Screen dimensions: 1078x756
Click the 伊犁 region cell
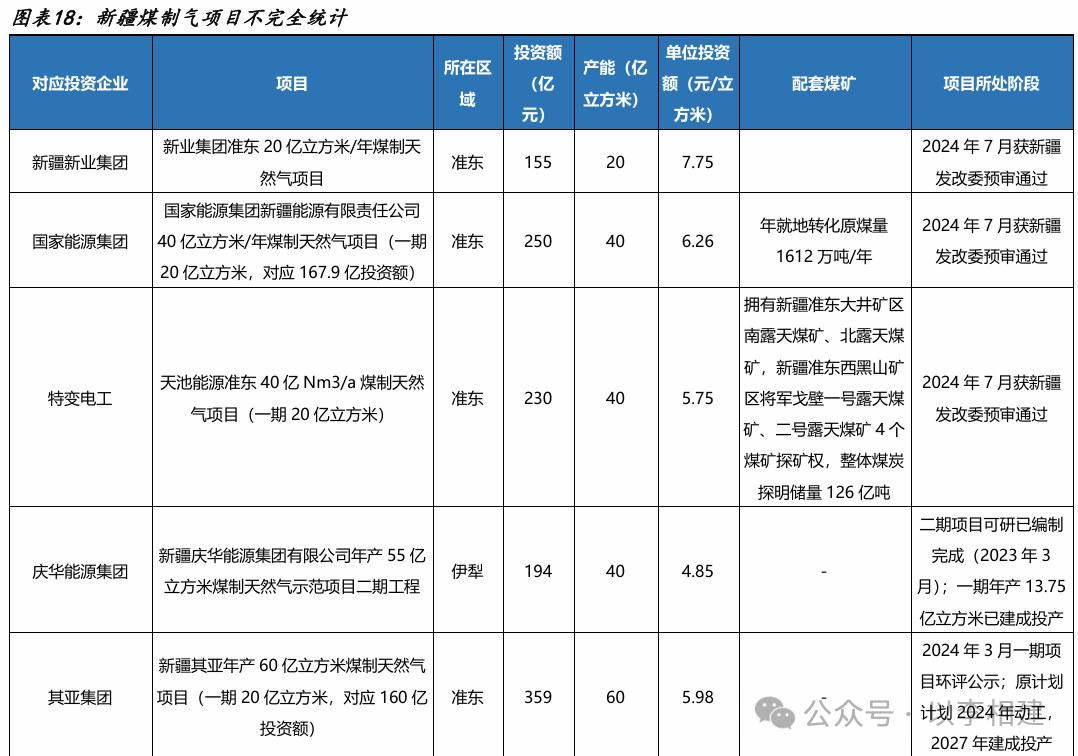[x=468, y=571]
